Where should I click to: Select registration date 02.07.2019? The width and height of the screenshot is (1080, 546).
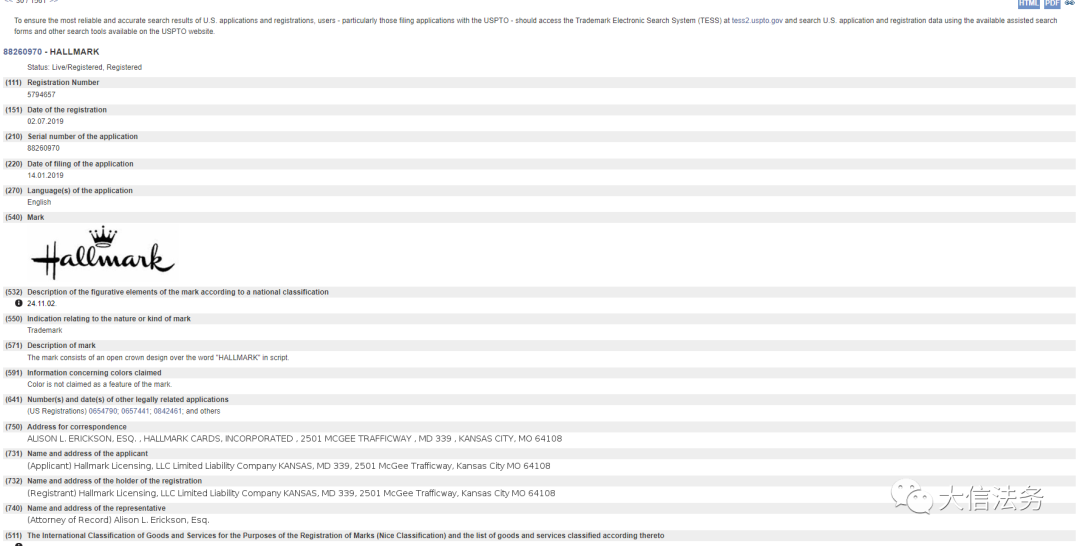[x=45, y=121]
